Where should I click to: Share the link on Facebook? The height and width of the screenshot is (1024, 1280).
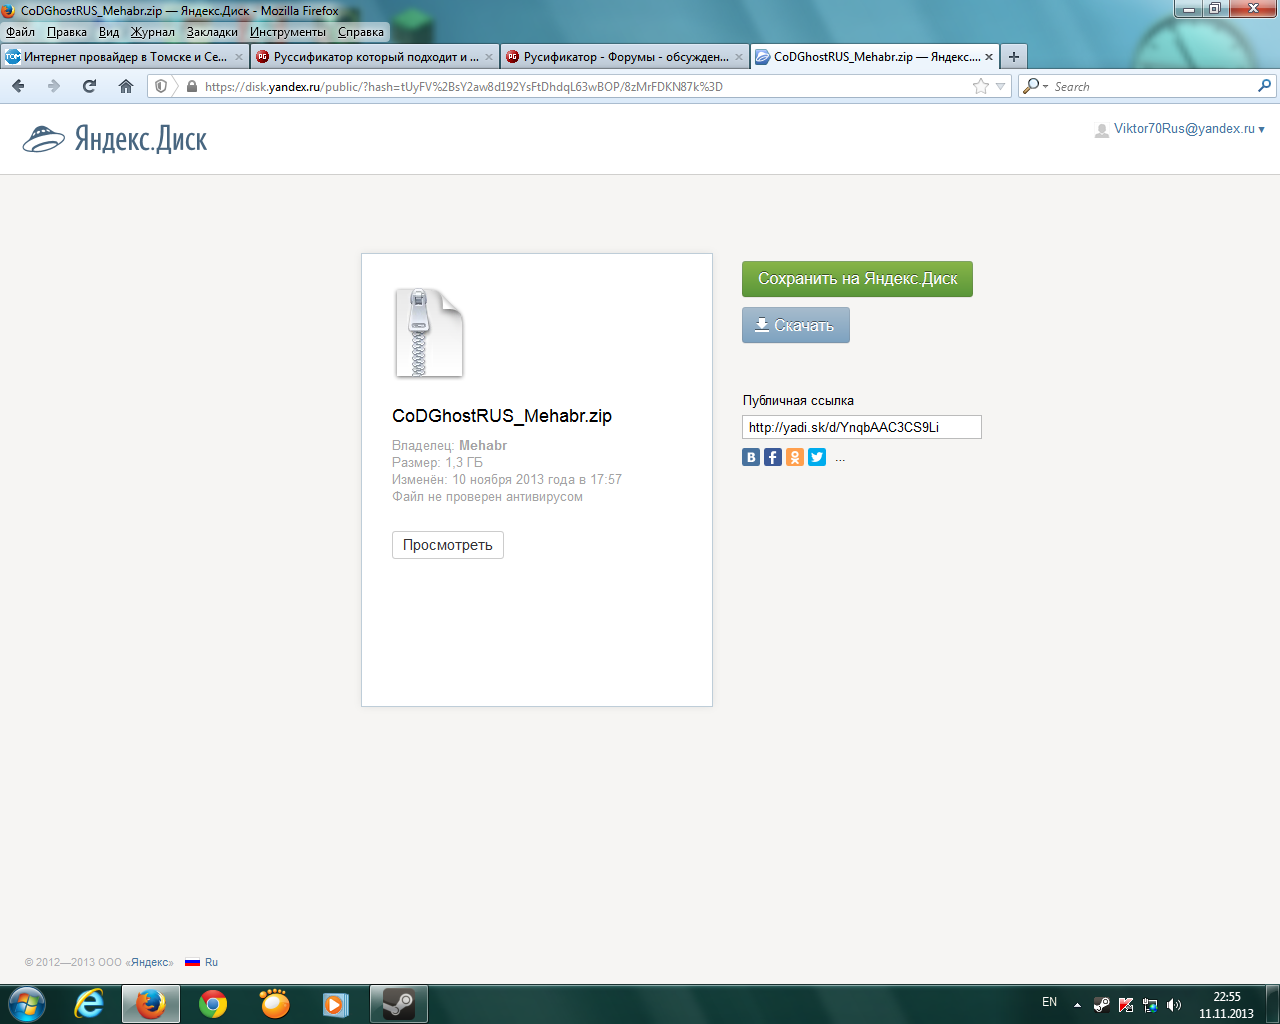point(773,457)
